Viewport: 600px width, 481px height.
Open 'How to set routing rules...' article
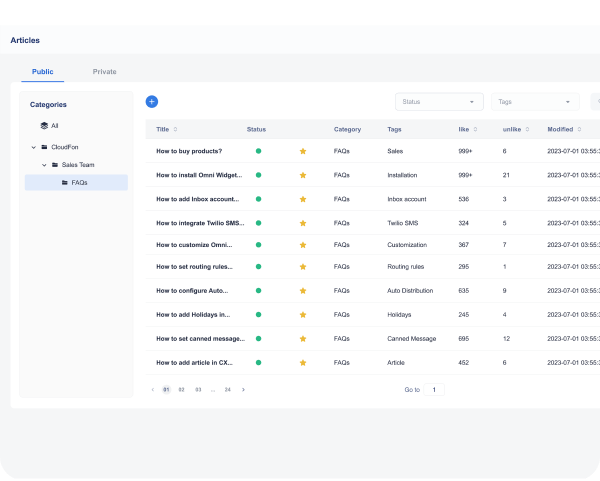194,267
